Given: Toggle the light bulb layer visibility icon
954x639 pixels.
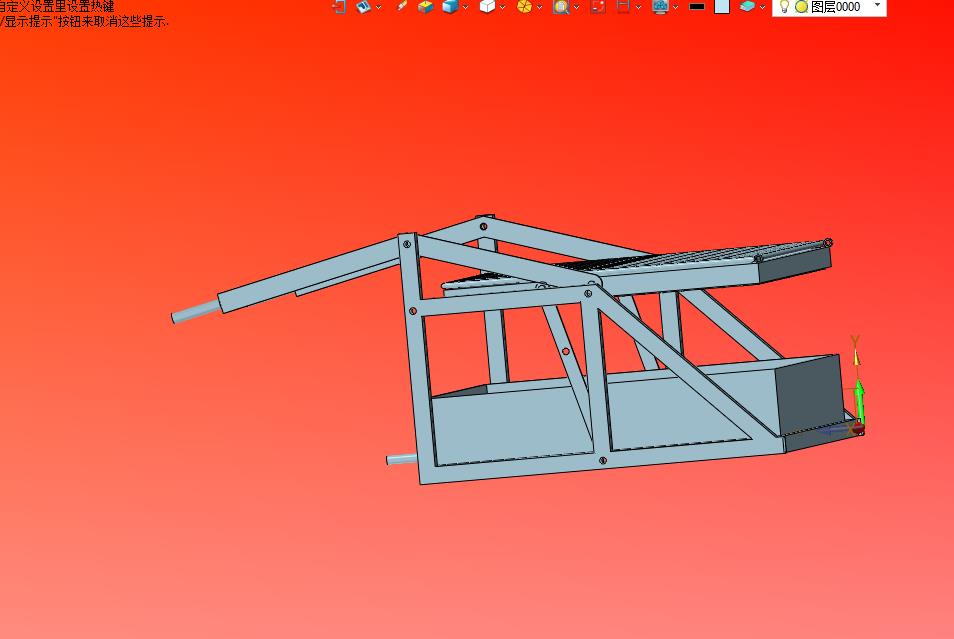Looking at the screenshot, I should (784, 6).
